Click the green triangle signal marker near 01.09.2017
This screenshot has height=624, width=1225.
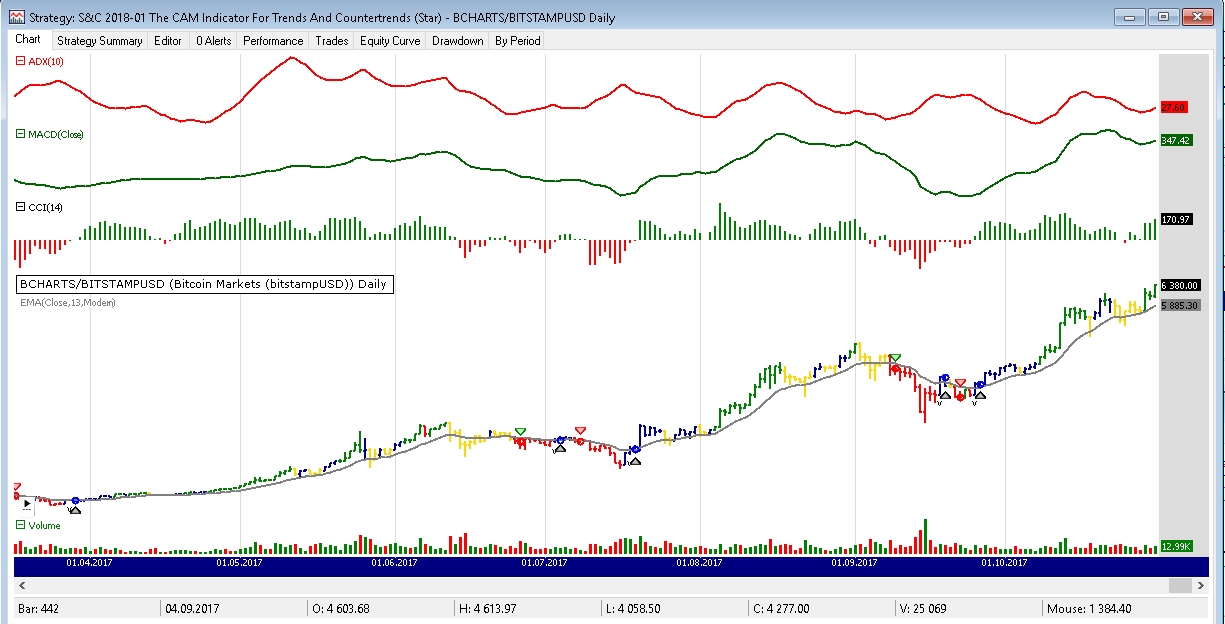(895, 358)
